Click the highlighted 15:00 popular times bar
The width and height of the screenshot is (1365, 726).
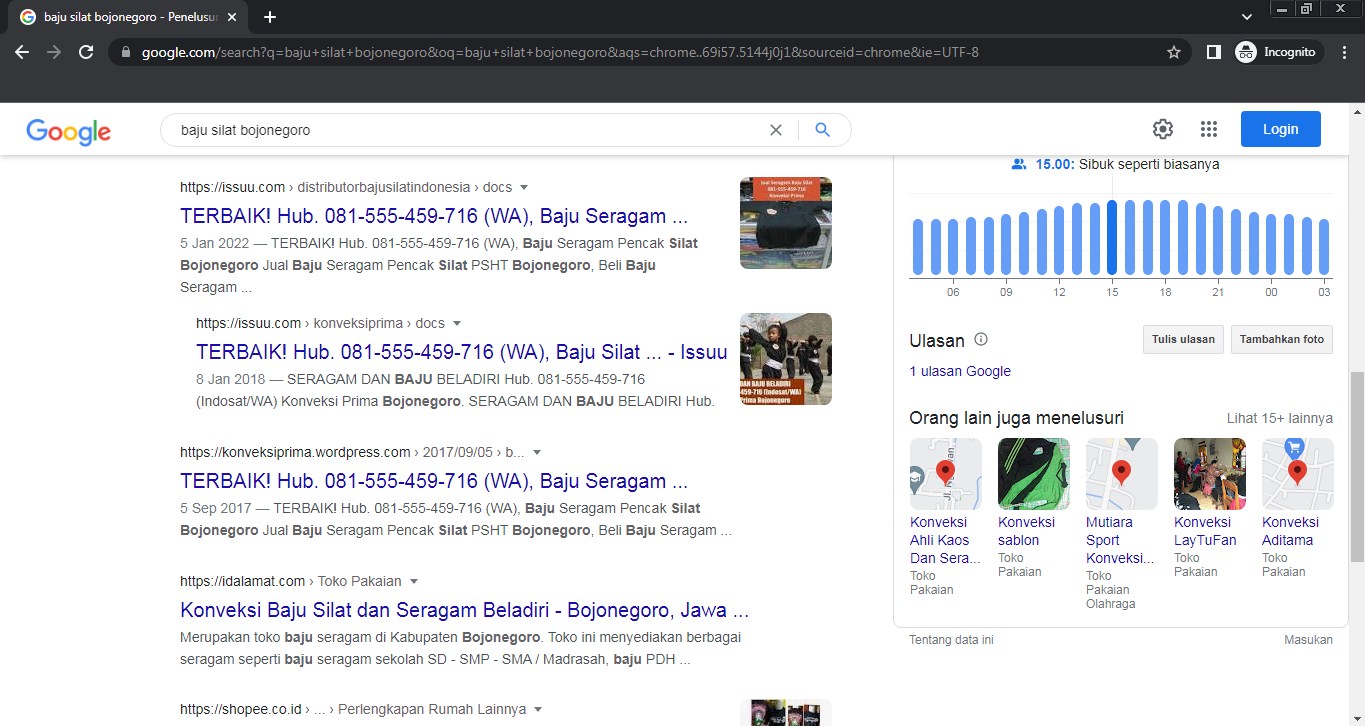click(1112, 238)
